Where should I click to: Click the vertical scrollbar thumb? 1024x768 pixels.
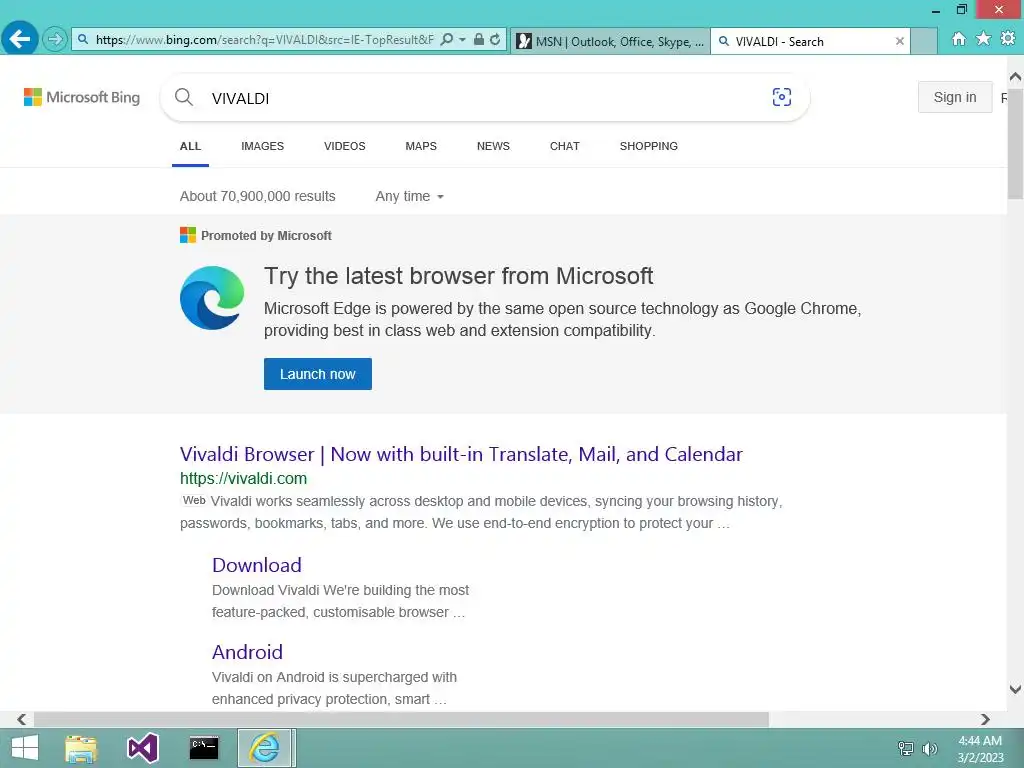click(1016, 142)
